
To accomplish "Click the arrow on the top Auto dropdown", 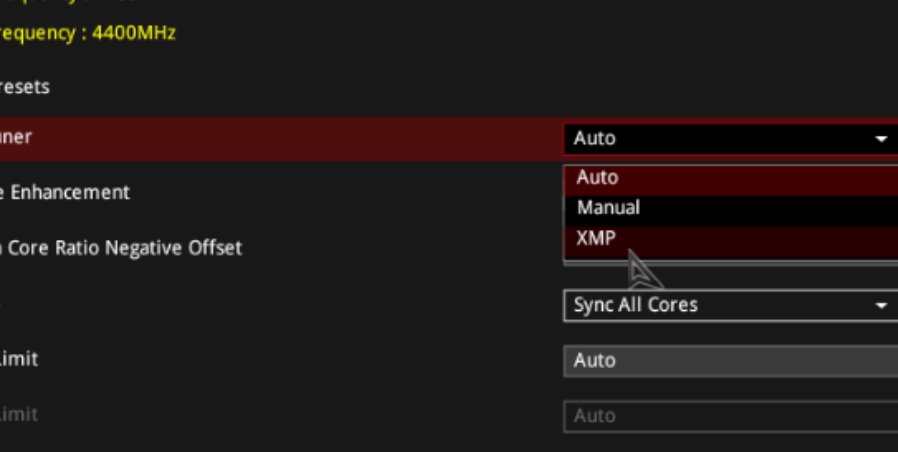I will 881,139.
